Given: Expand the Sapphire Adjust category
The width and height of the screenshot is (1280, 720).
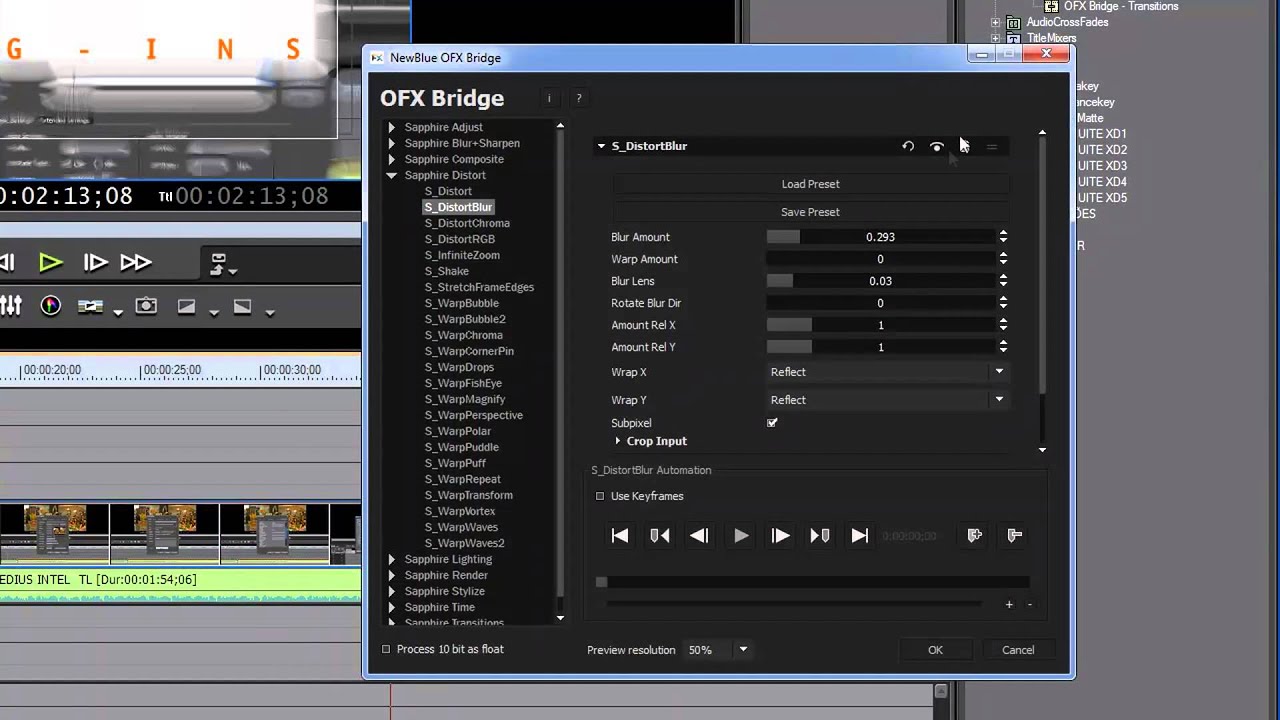Looking at the screenshot, I should pyautogui.click(x=391, y=127).
